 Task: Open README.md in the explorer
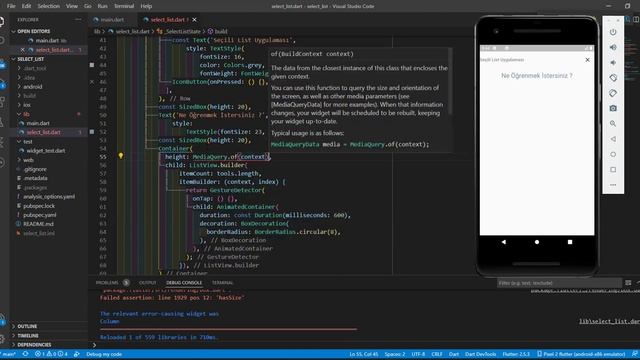[38, 224]
